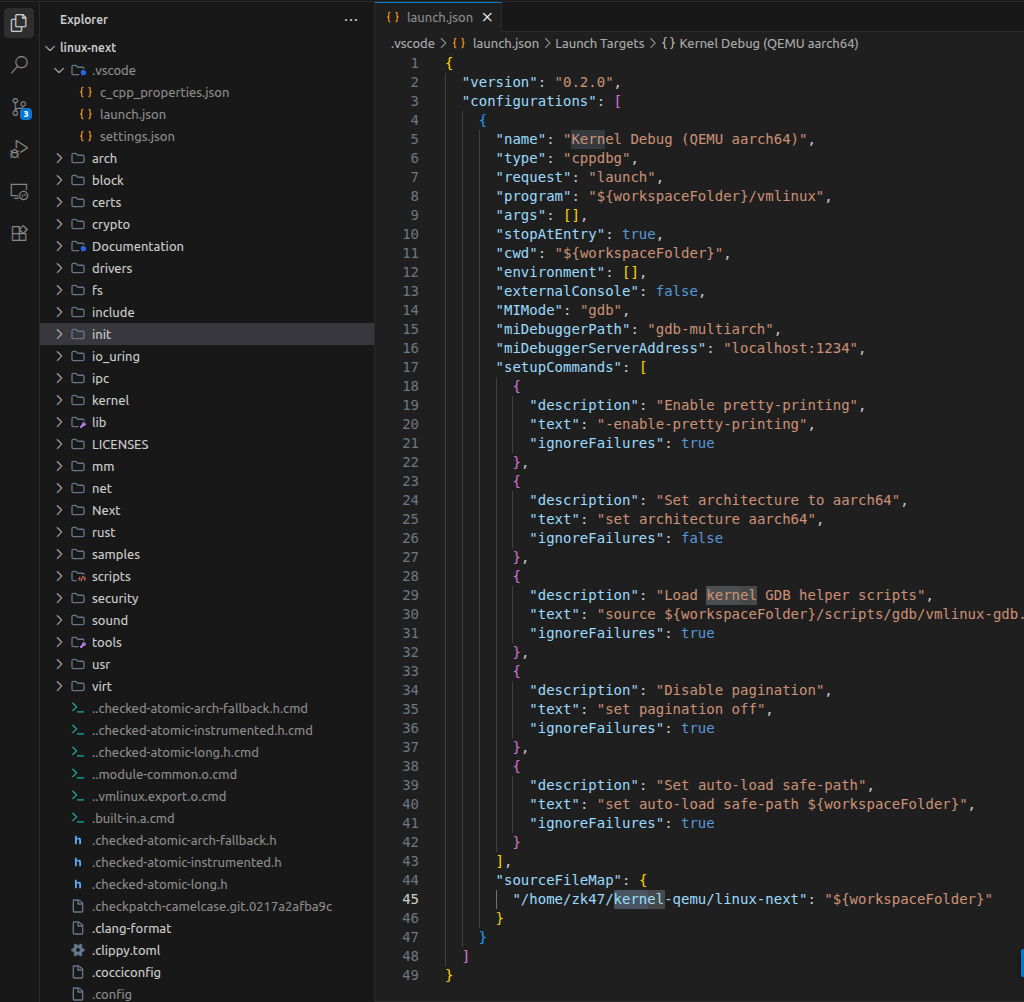Open the Extensions view icon
The height and width of the screenshot is (1002, 1024).
point(19,233)
